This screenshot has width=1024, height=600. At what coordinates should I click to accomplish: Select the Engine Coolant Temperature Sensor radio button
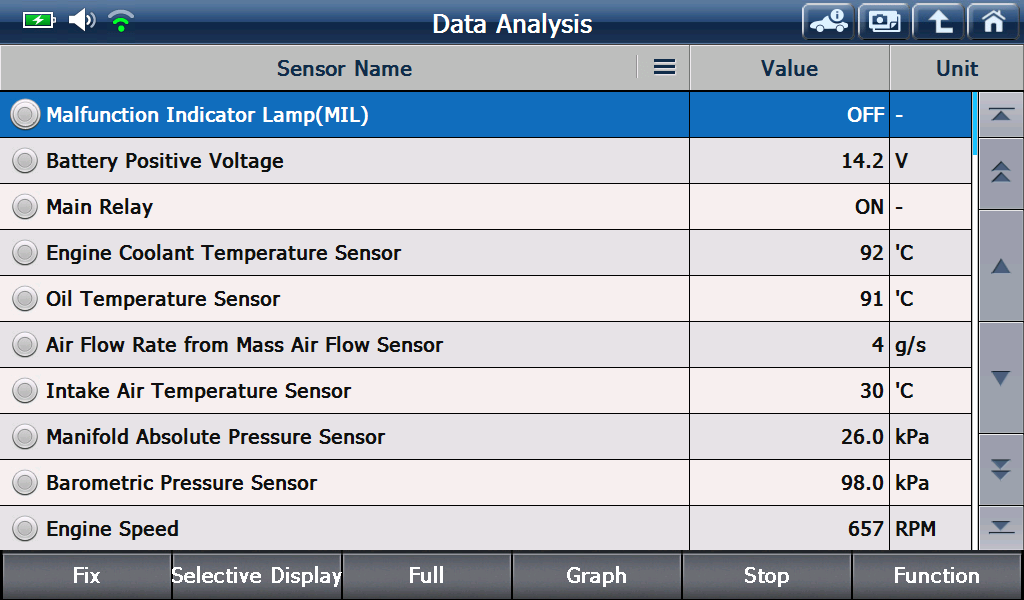tap(25, 253)
